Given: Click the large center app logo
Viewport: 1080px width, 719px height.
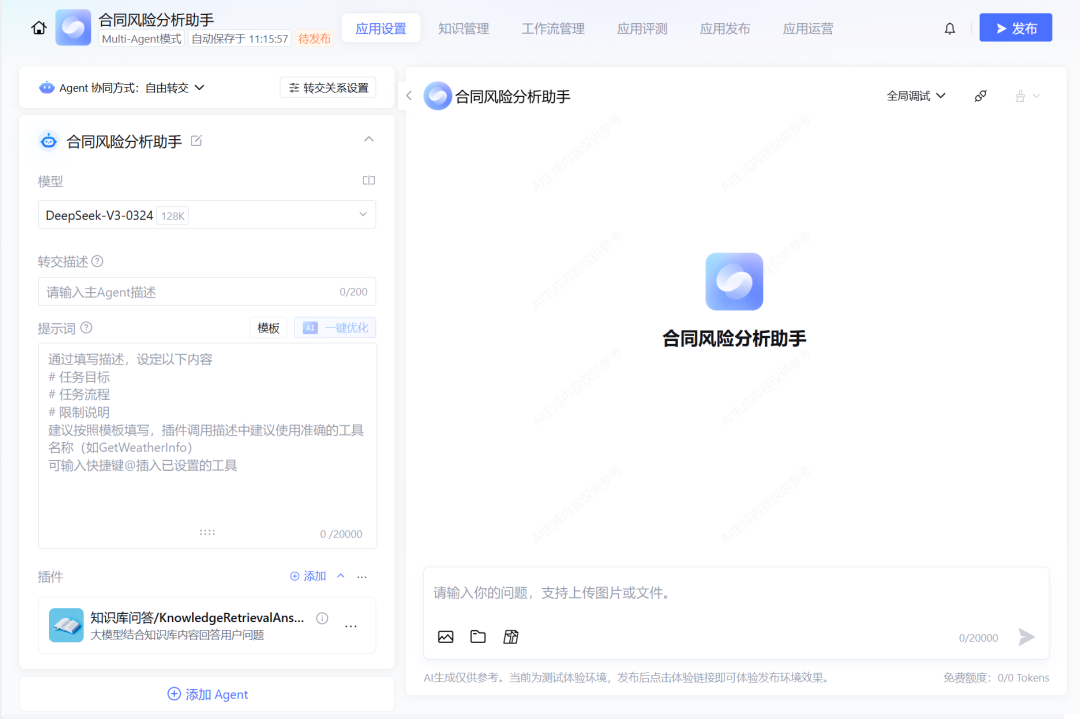Looking at the screenshot, I should [734, 281].
